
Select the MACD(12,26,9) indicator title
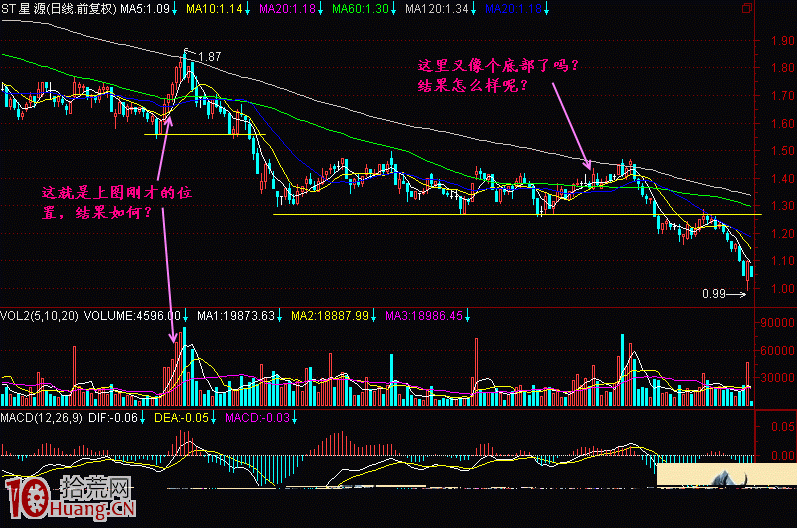click(x=41, y=418)
